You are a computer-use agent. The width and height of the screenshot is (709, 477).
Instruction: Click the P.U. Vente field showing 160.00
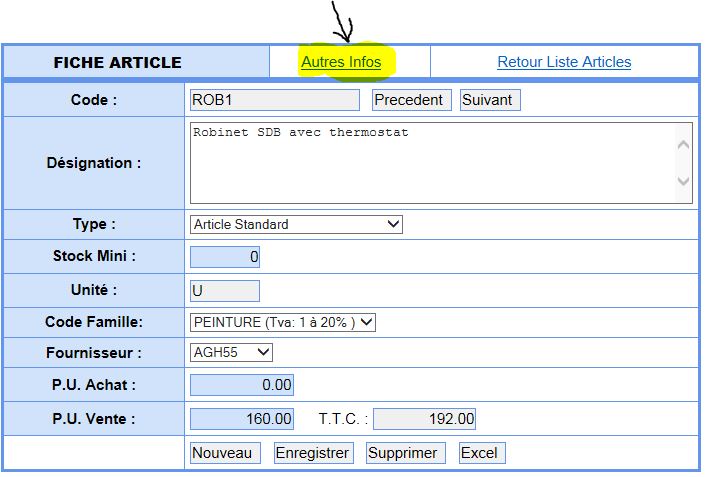[241, 419]
